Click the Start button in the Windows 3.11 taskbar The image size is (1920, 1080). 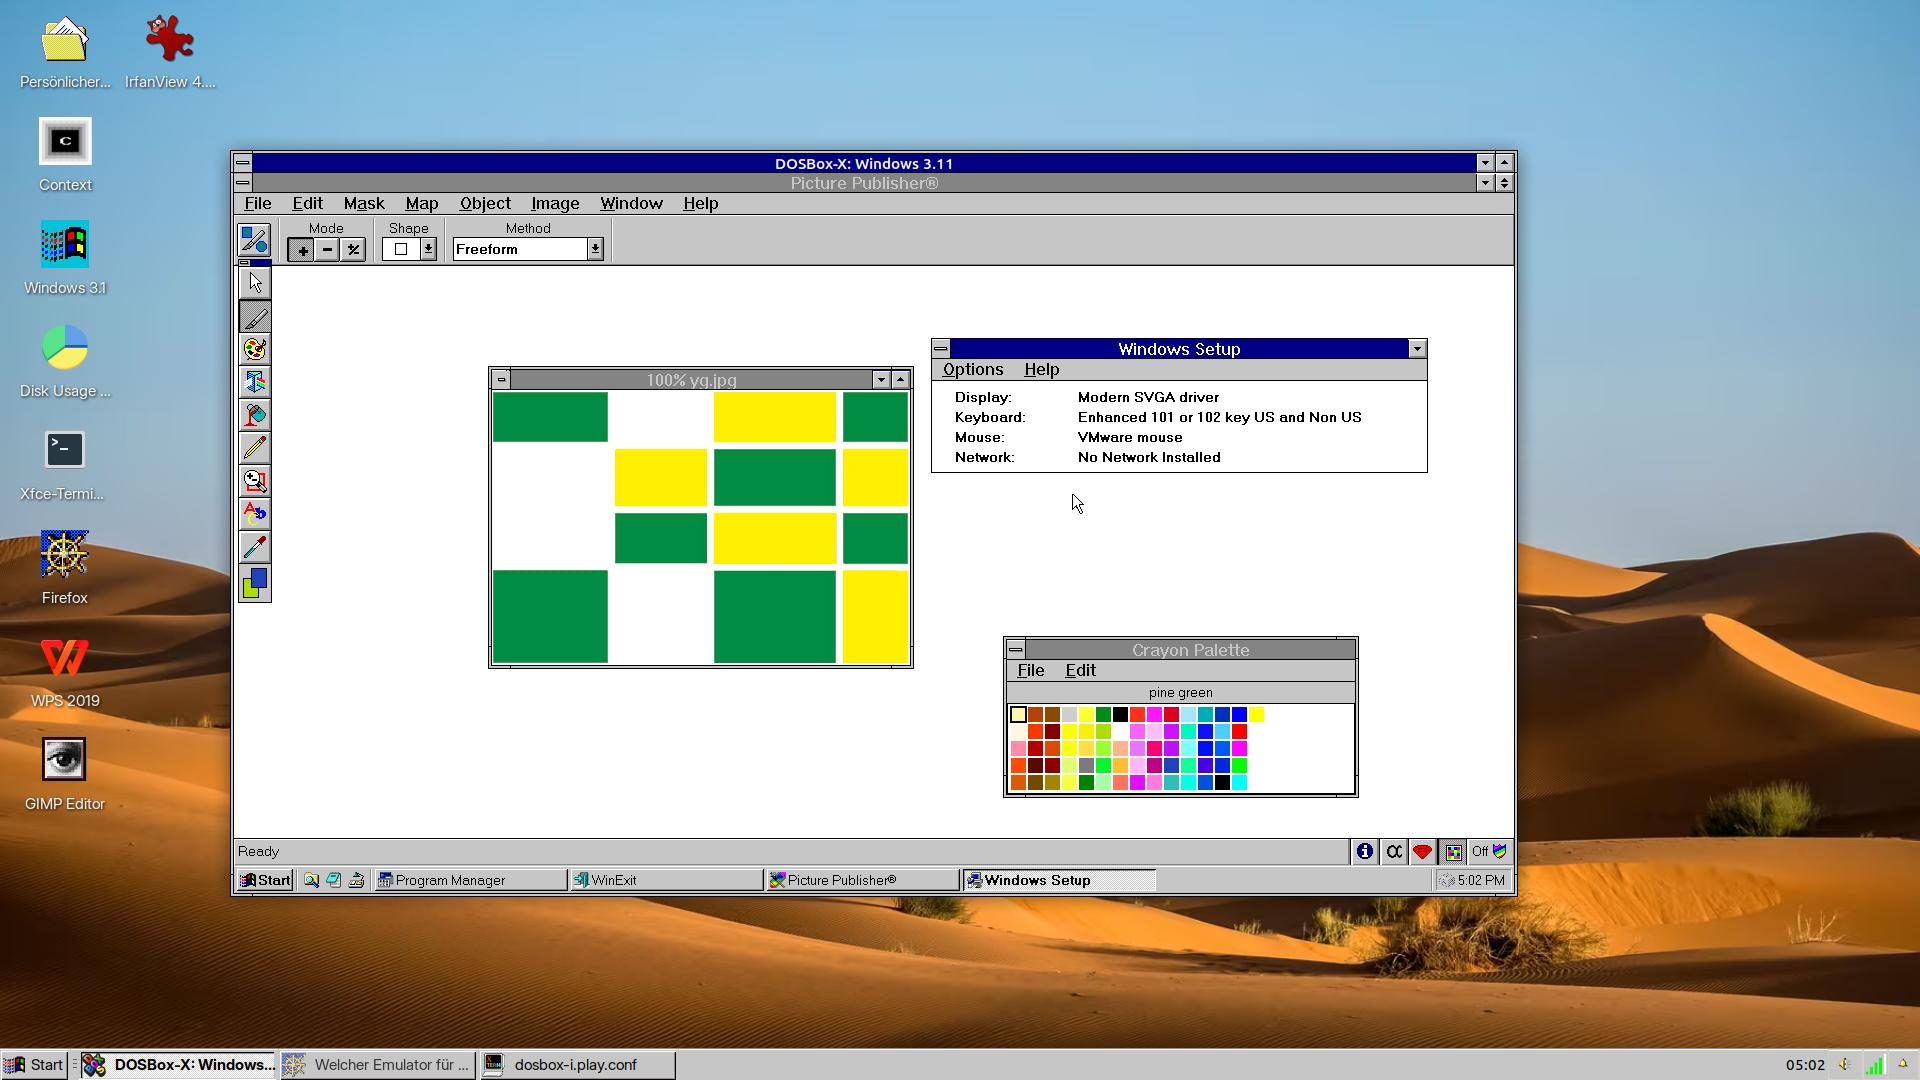point(265,880)
